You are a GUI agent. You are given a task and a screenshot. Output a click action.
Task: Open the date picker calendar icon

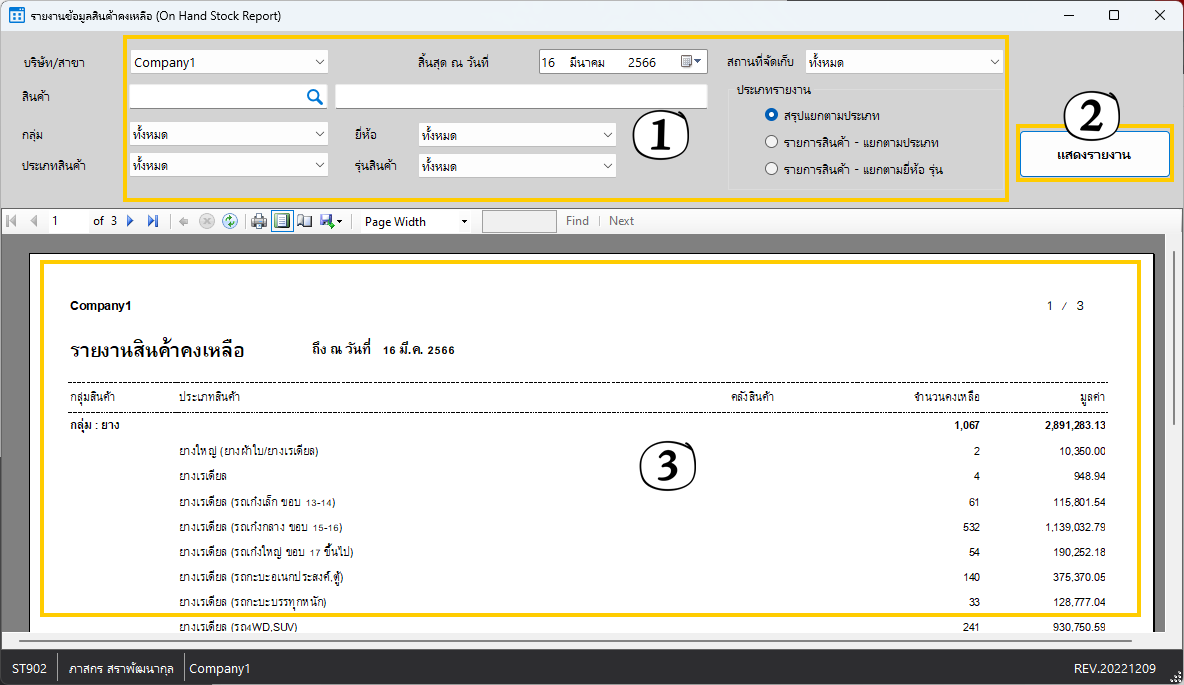pyautogui.click(x=691, y=62)
